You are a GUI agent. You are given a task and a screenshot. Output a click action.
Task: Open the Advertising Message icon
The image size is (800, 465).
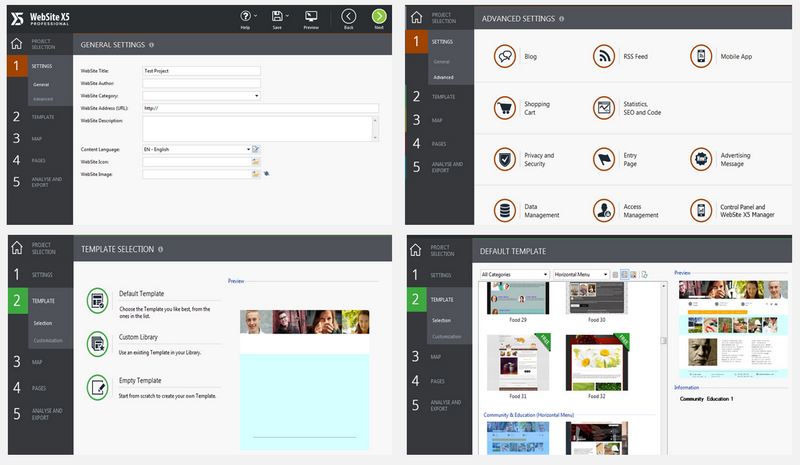(x=701, y=159)
